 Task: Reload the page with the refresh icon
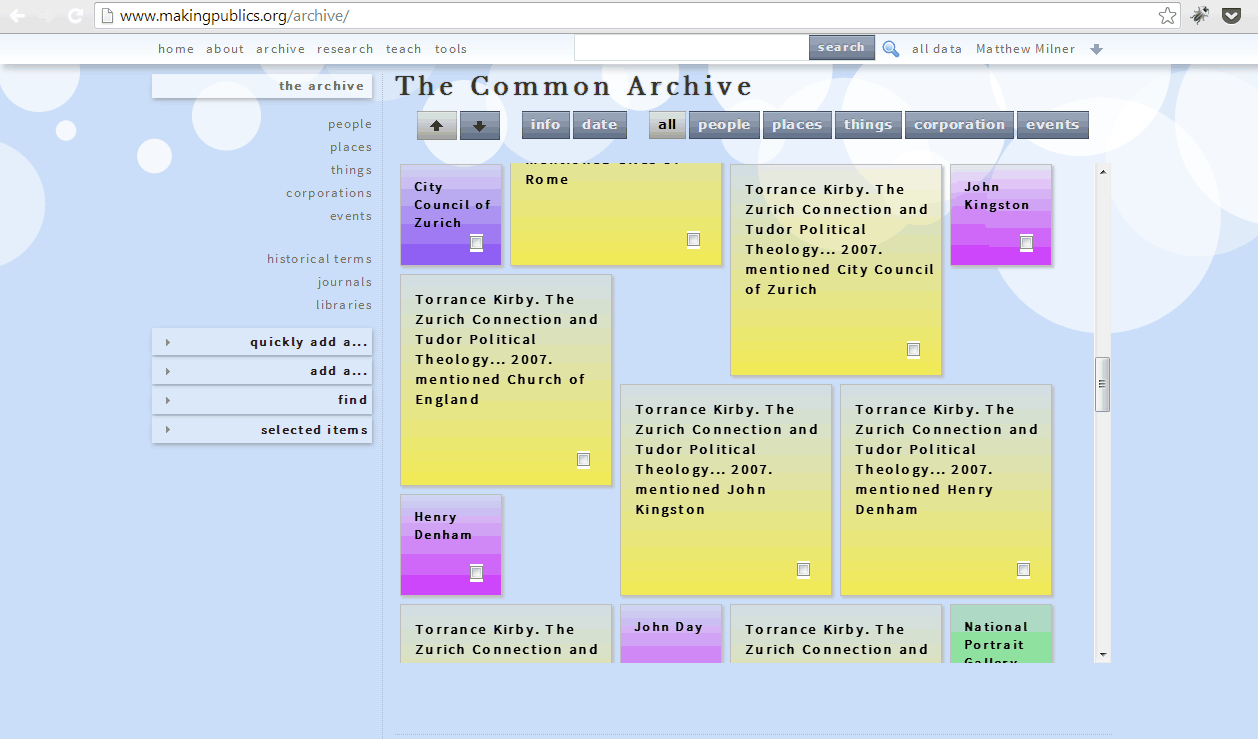point(75,15)
